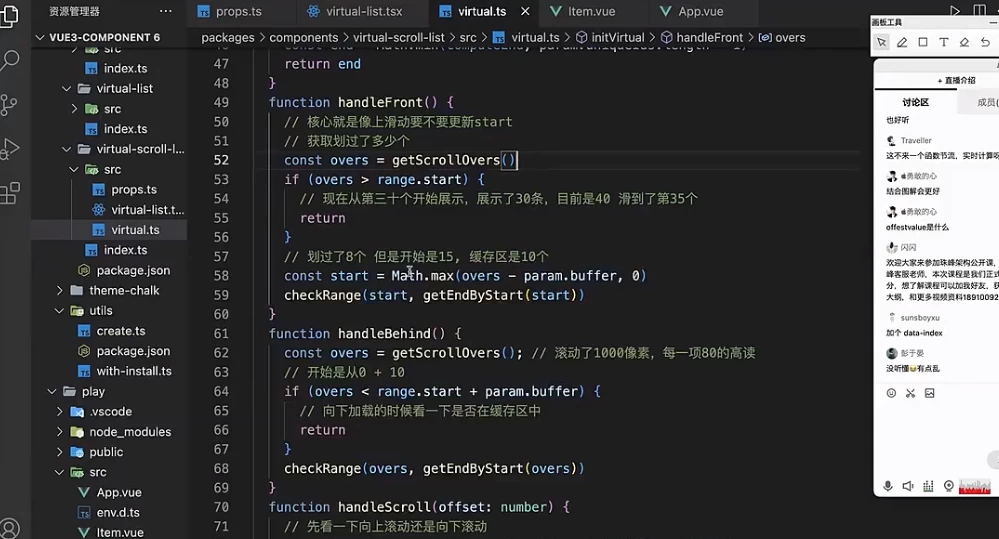999x539 pixels.
Task: Toggle the speaker sound in live panel
Action: pos(907,486)
